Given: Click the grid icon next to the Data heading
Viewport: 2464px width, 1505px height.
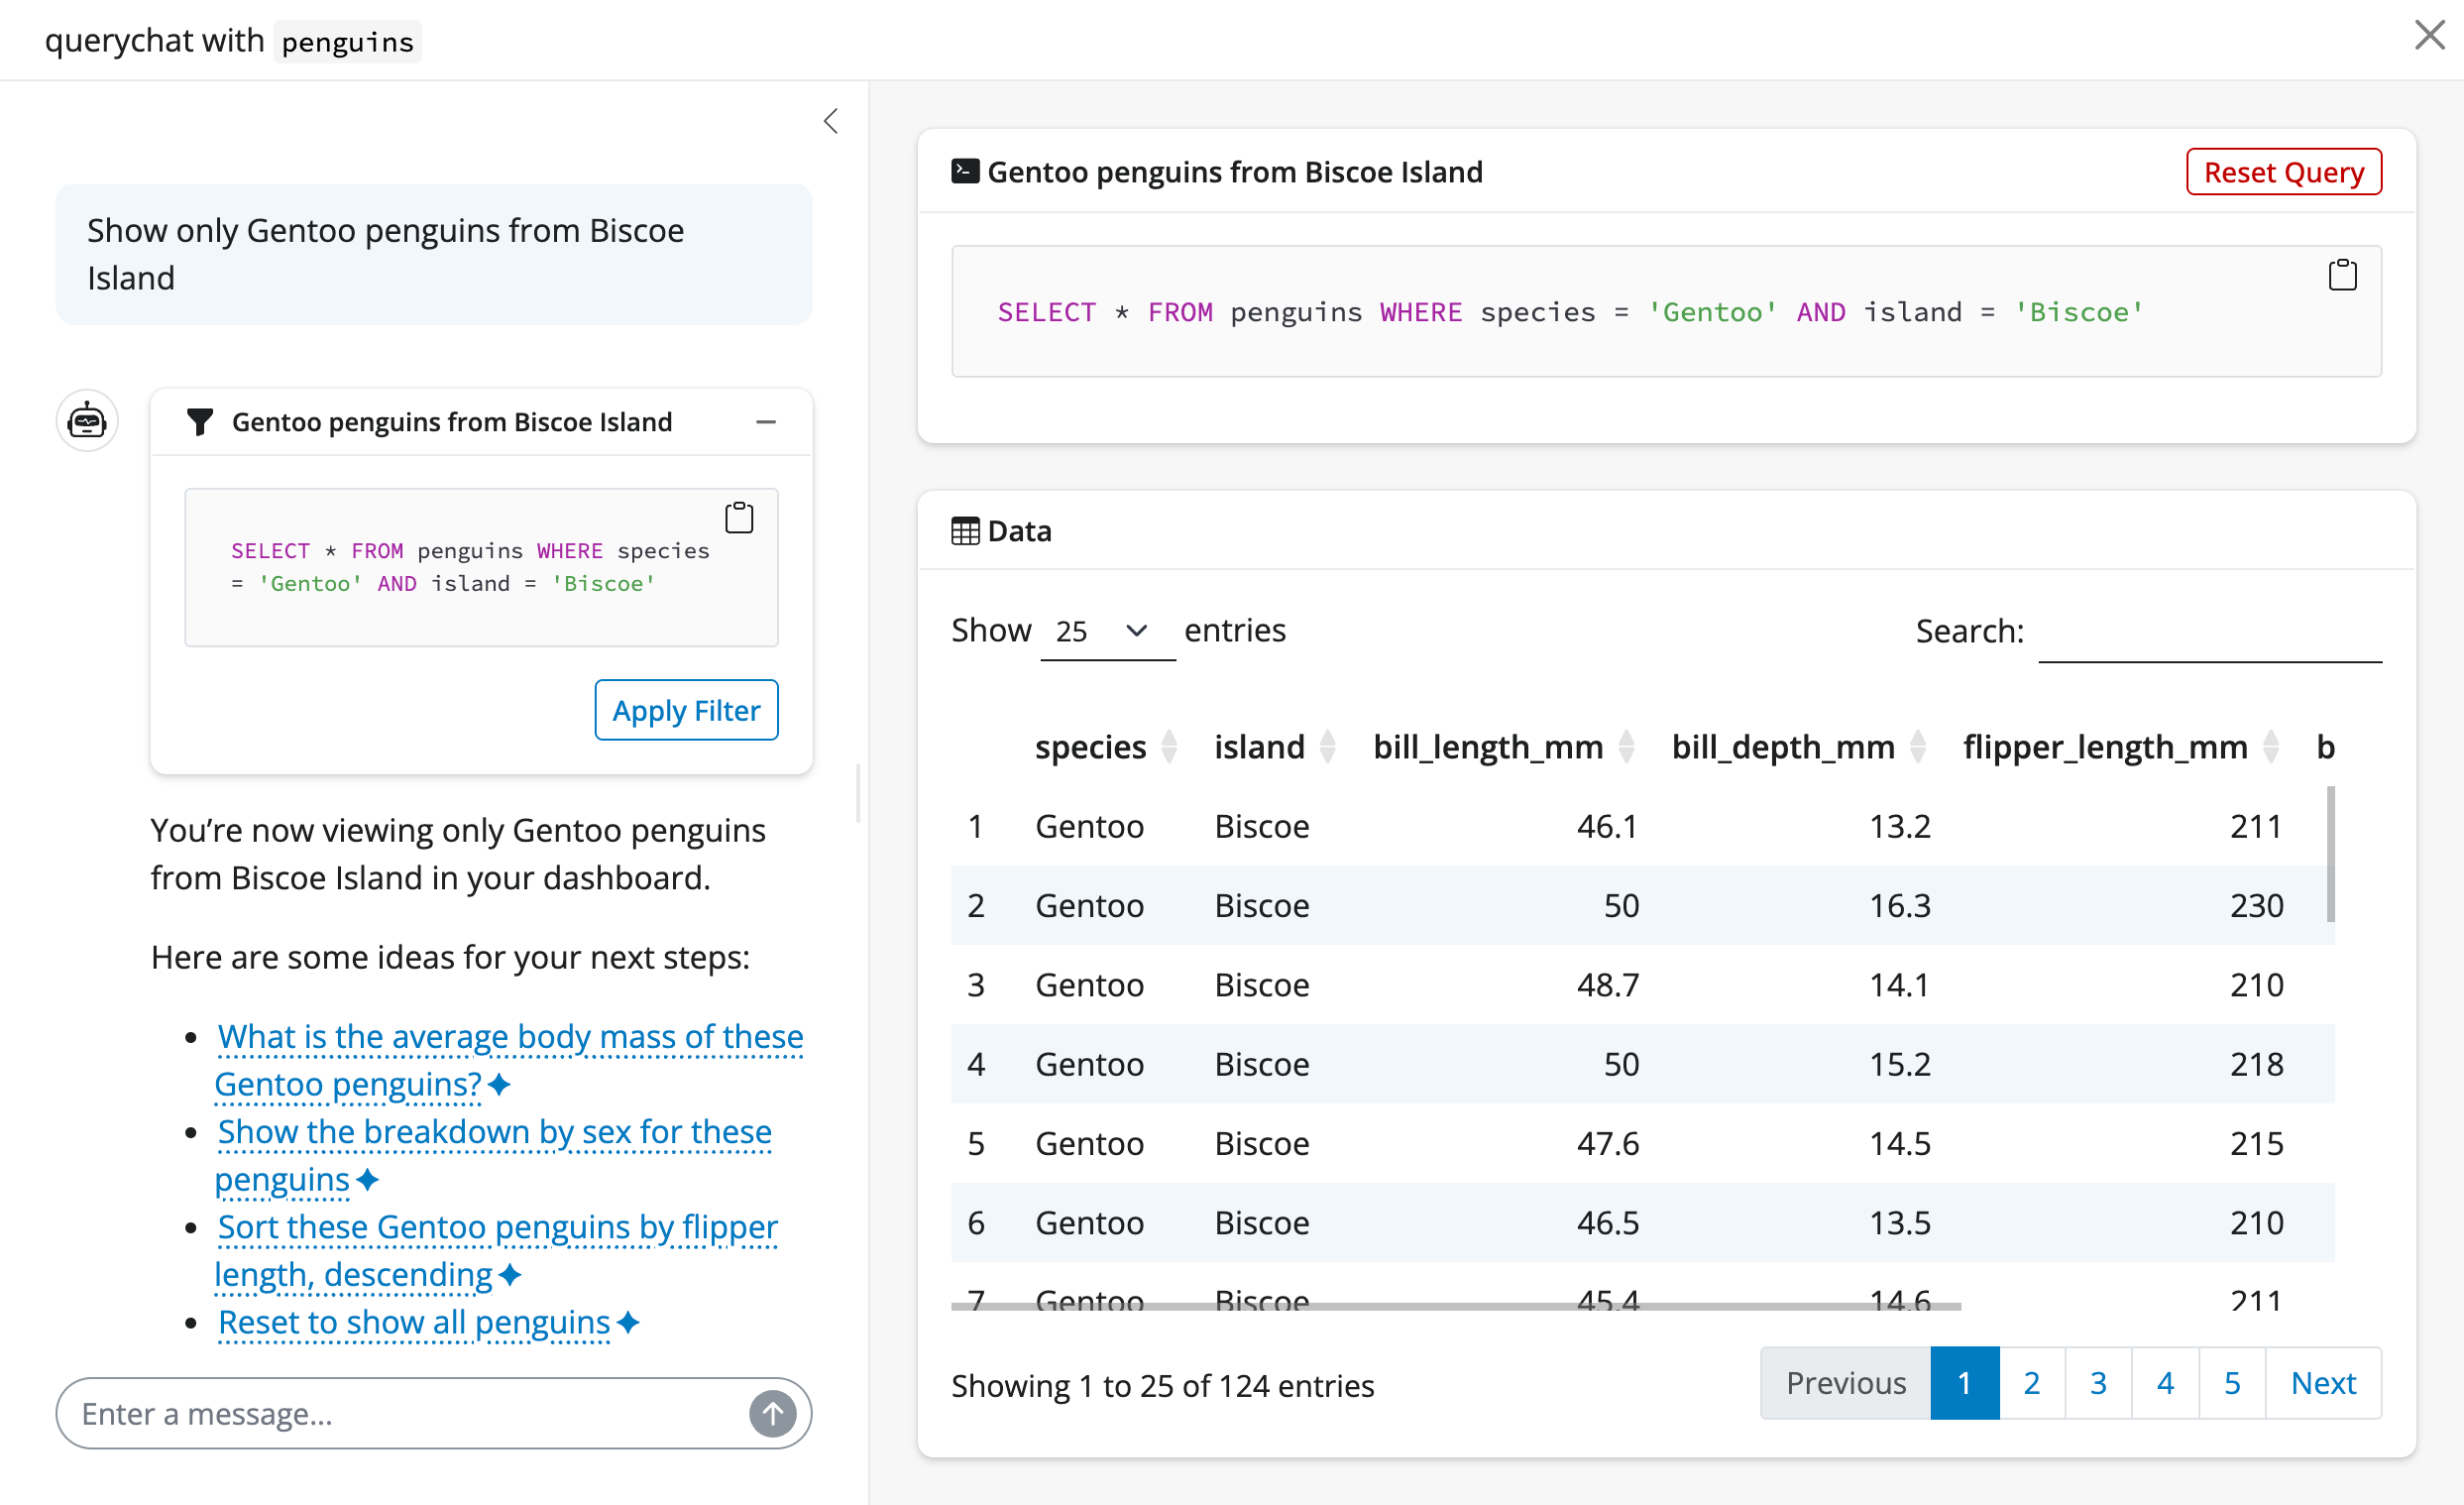Looking at the screenshot, I should coord(964,530).
